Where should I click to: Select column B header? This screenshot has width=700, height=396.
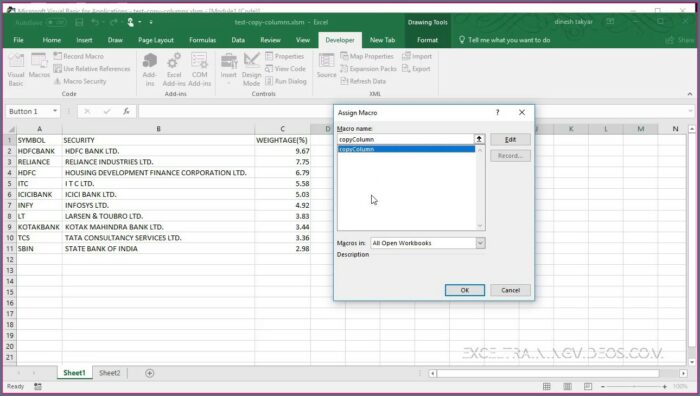tap(158, 129)
